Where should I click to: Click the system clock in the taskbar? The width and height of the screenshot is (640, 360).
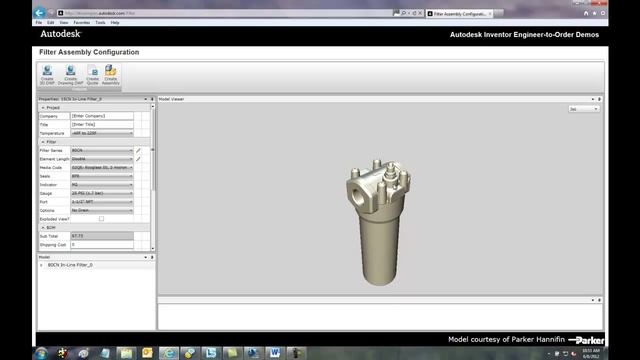point(591,353)
